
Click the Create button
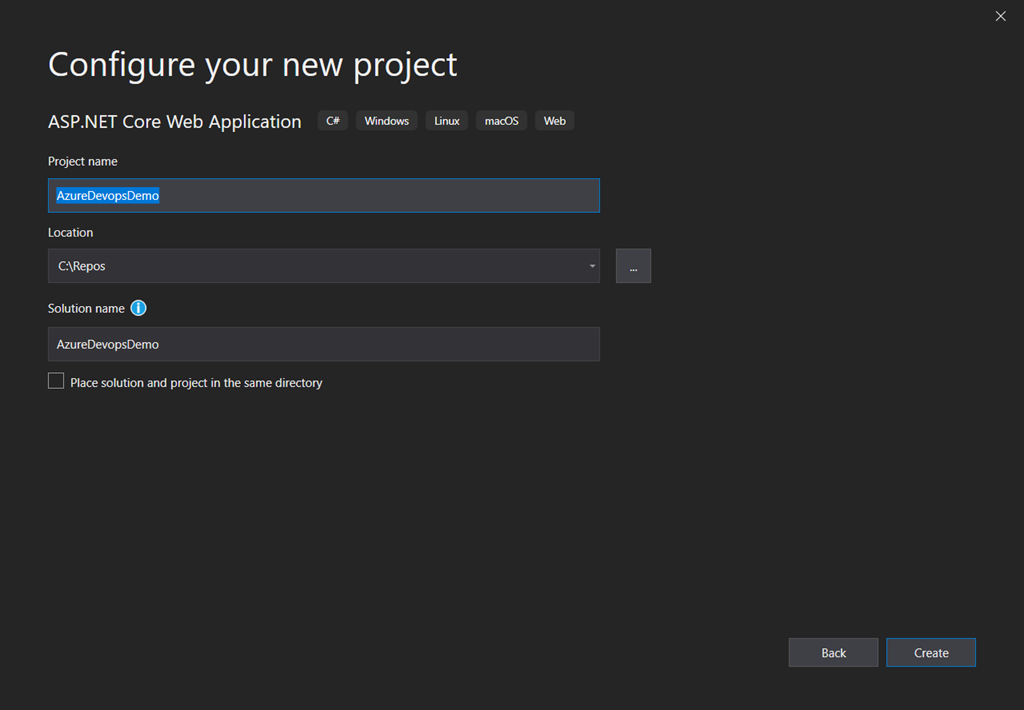[x=931, y=653]
